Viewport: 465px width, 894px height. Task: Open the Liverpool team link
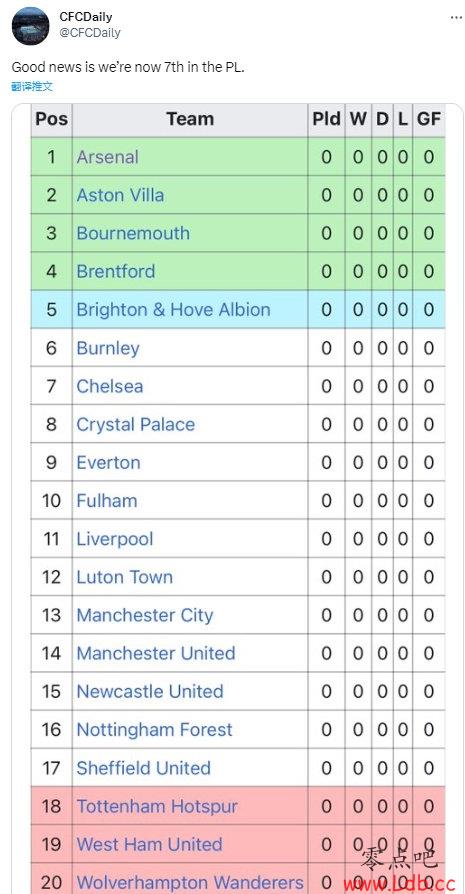[115, 539]
